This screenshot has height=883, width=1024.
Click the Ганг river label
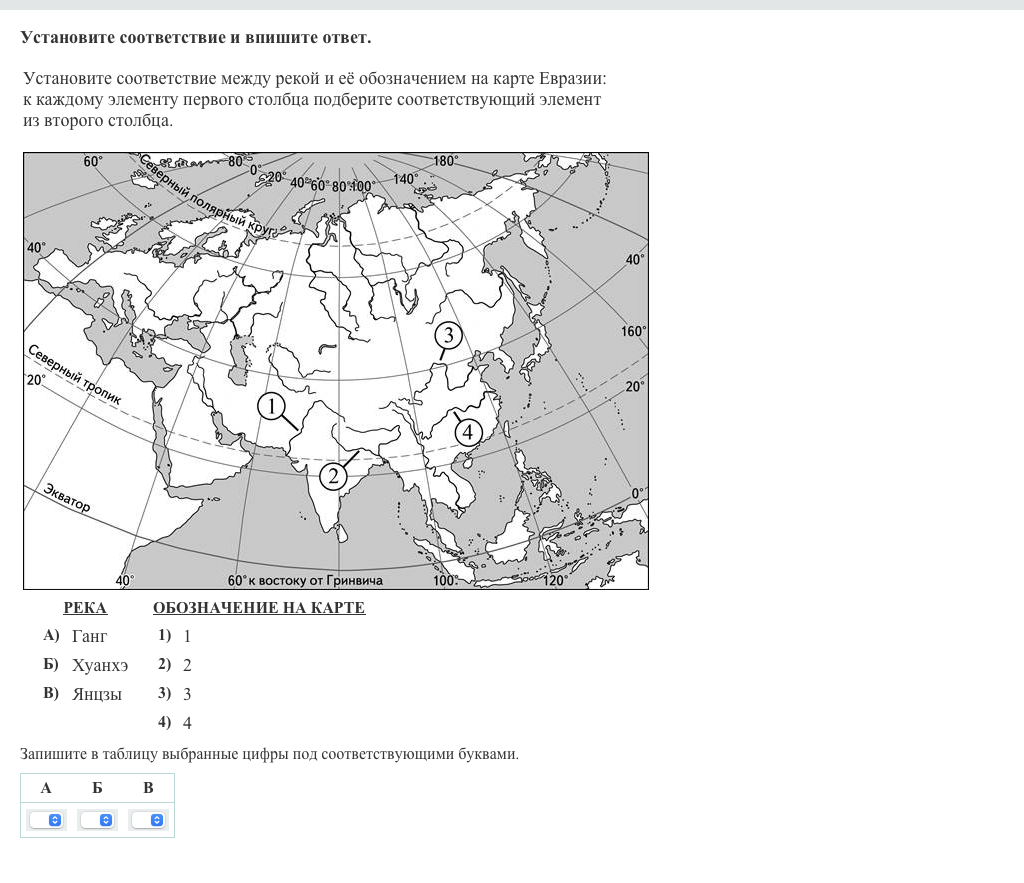tap(89, 636)
